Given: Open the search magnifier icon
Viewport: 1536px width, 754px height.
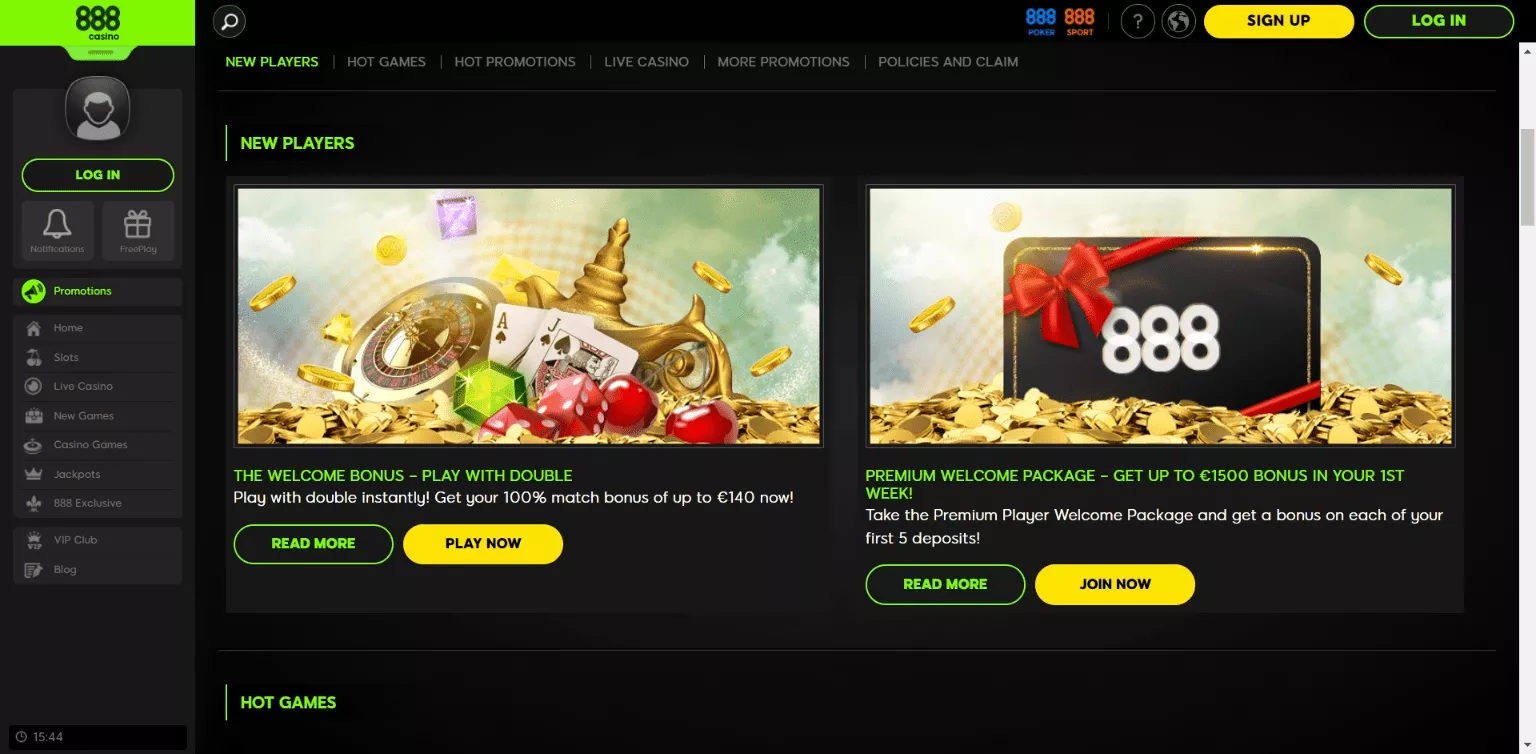Looking at the screenshot, I should pos(230,21).
